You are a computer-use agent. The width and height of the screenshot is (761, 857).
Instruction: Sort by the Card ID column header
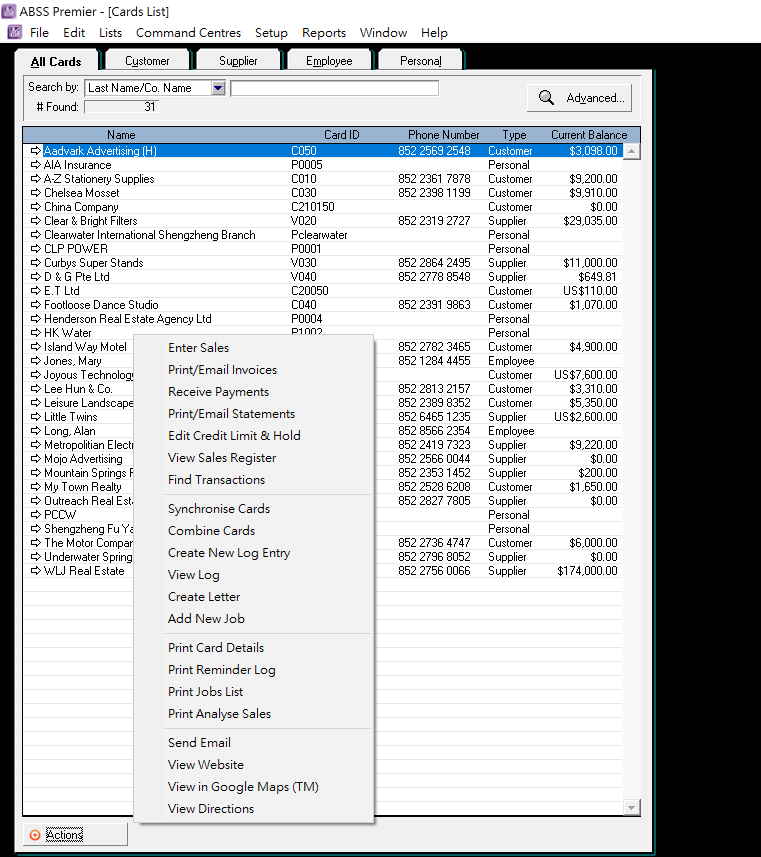click(342, 135)
